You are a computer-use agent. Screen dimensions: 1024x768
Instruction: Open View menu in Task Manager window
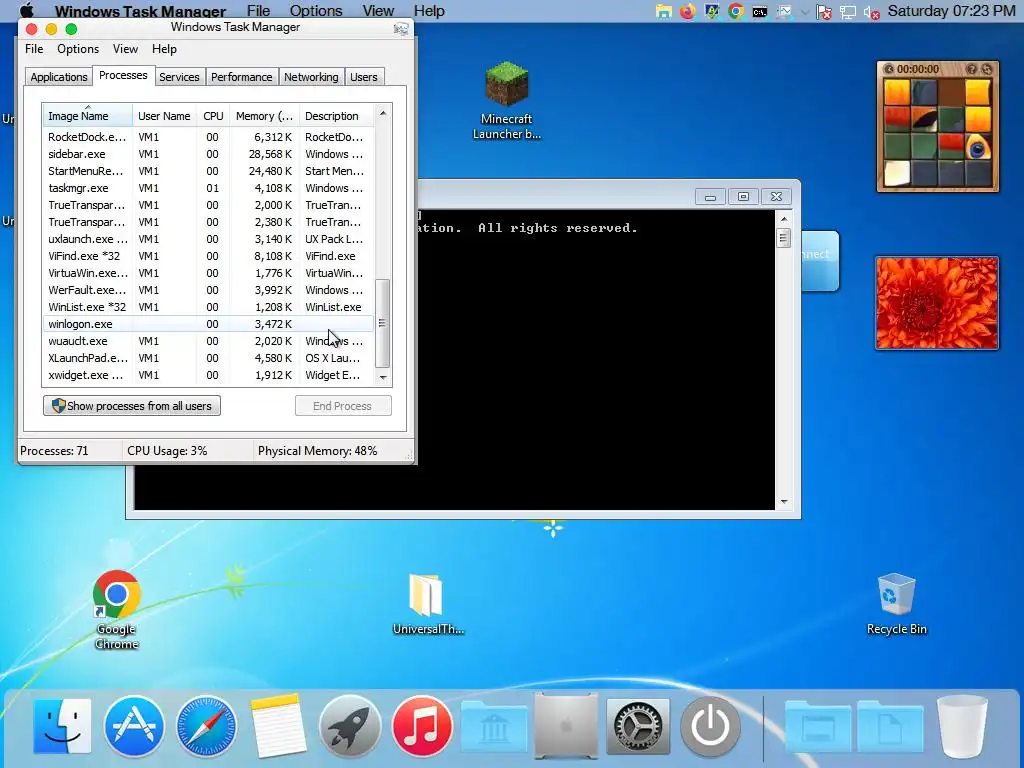tap(125, 49)
